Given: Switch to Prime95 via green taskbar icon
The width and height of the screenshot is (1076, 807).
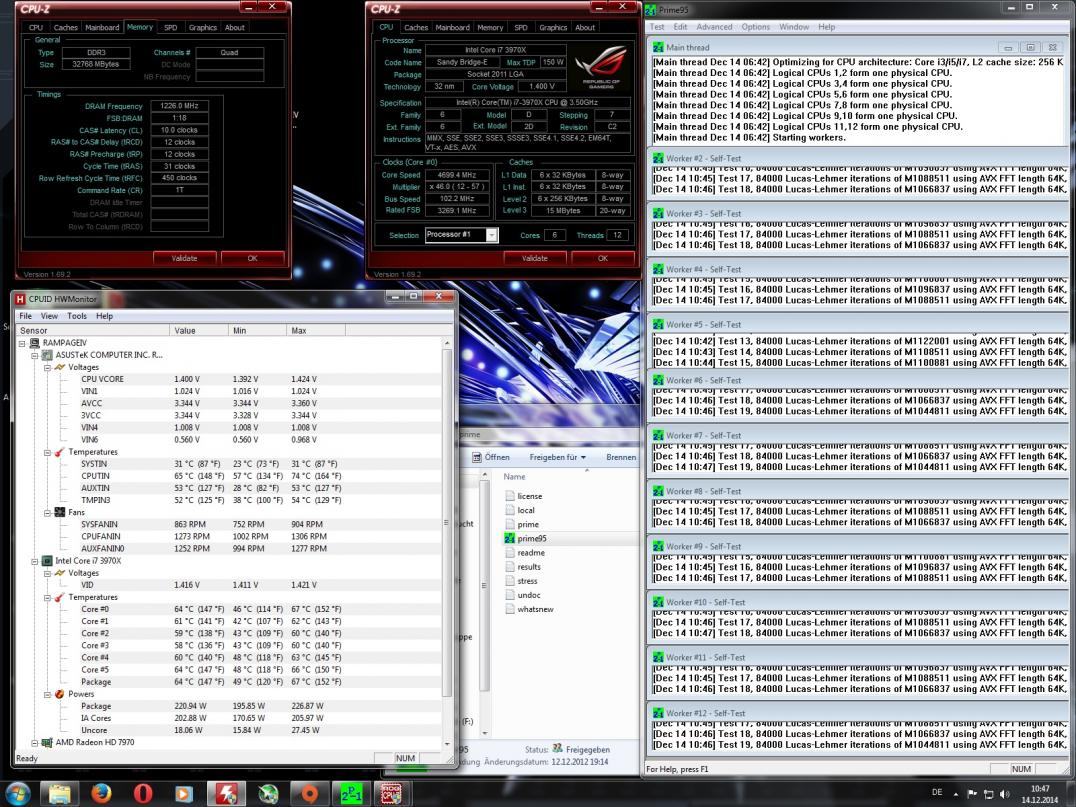Looking at the screenshot, I should click(351, 794).
